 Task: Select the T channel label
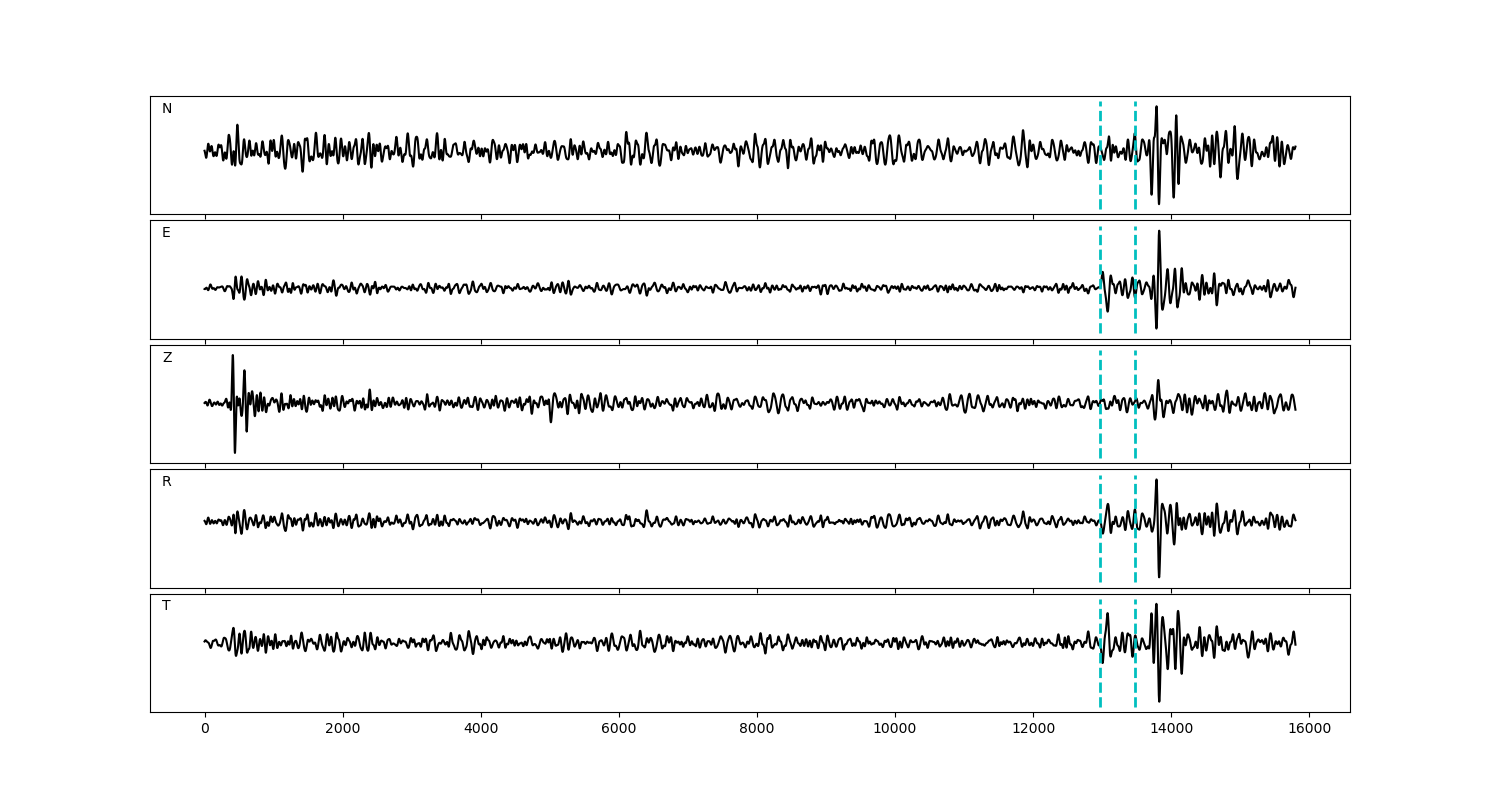[166, 606]
